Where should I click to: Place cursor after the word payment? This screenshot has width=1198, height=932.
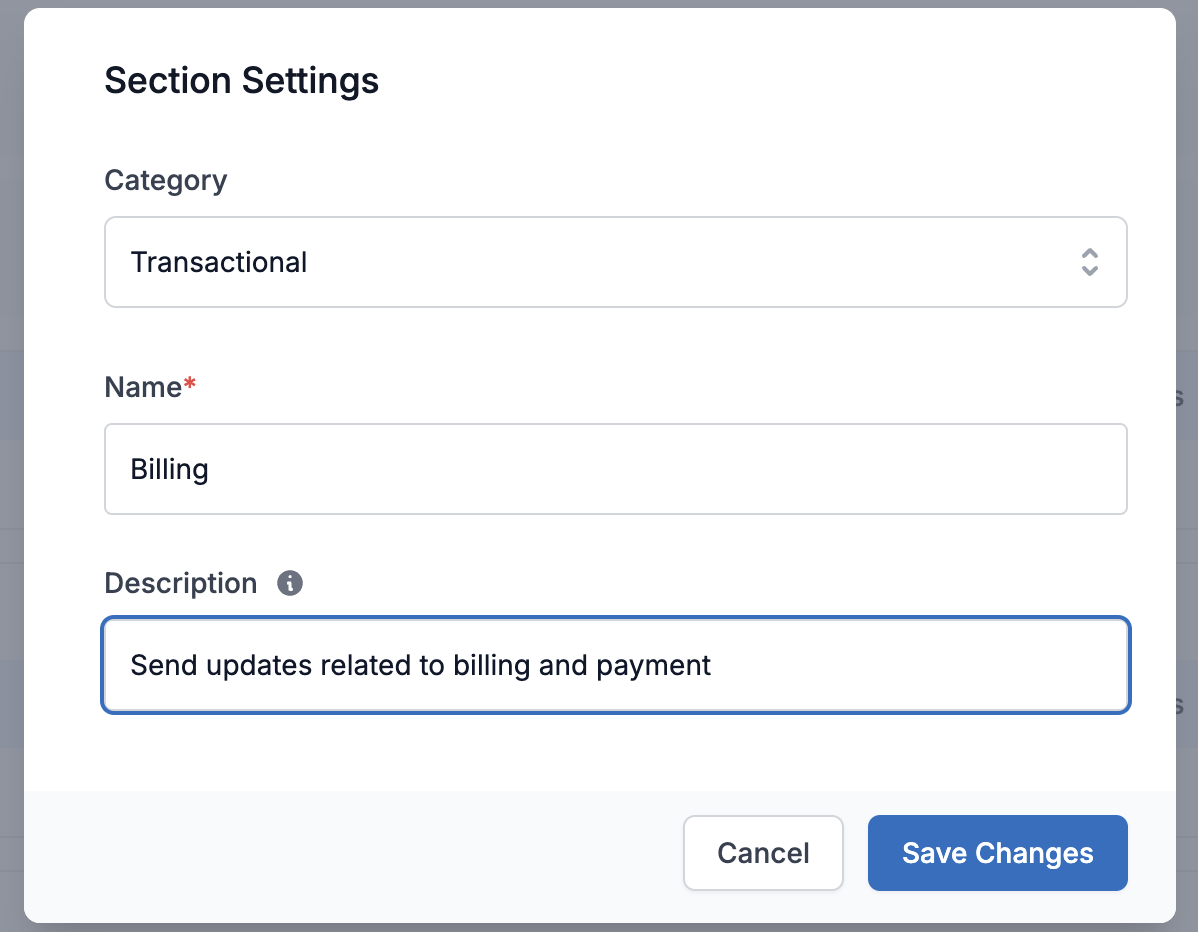[x=712, y=665]
